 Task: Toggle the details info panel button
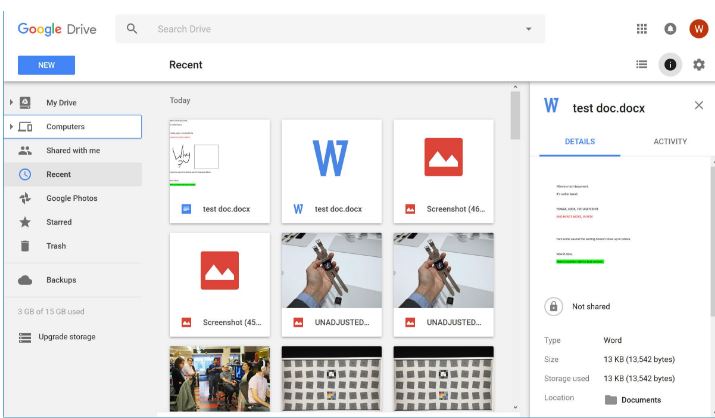point(670,65)
